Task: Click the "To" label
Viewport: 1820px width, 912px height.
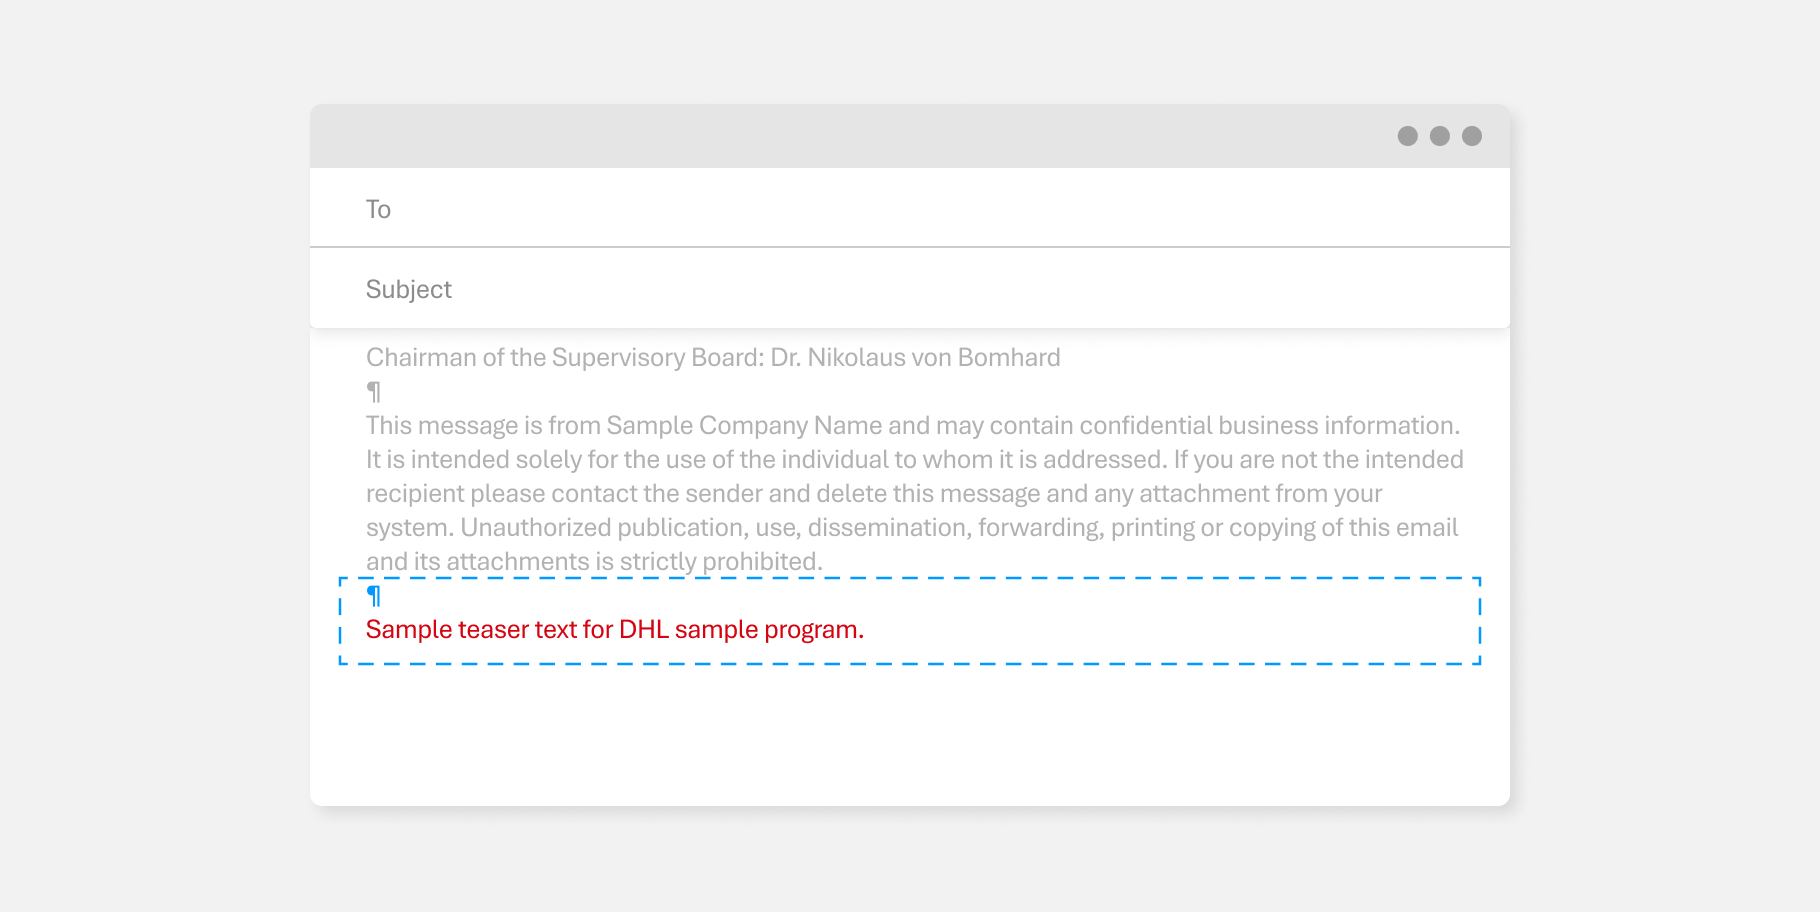Action: pos(378,209)
